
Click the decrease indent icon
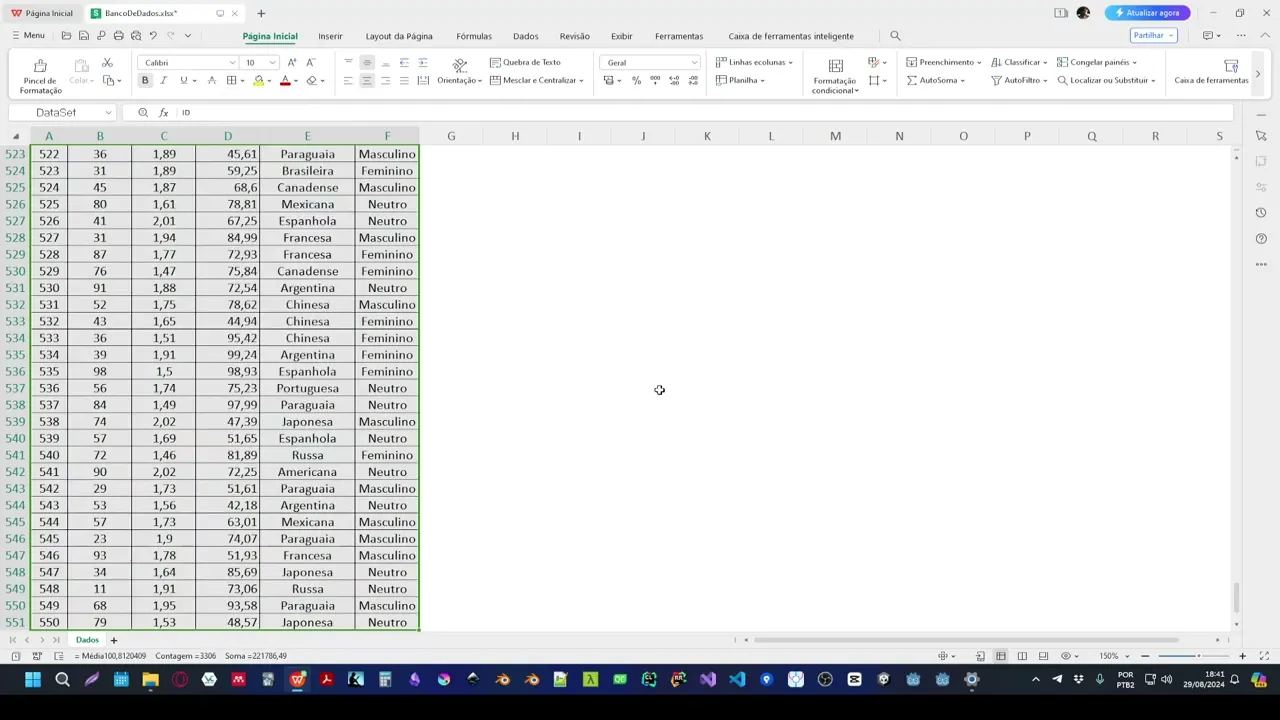[x=404, y=62]
